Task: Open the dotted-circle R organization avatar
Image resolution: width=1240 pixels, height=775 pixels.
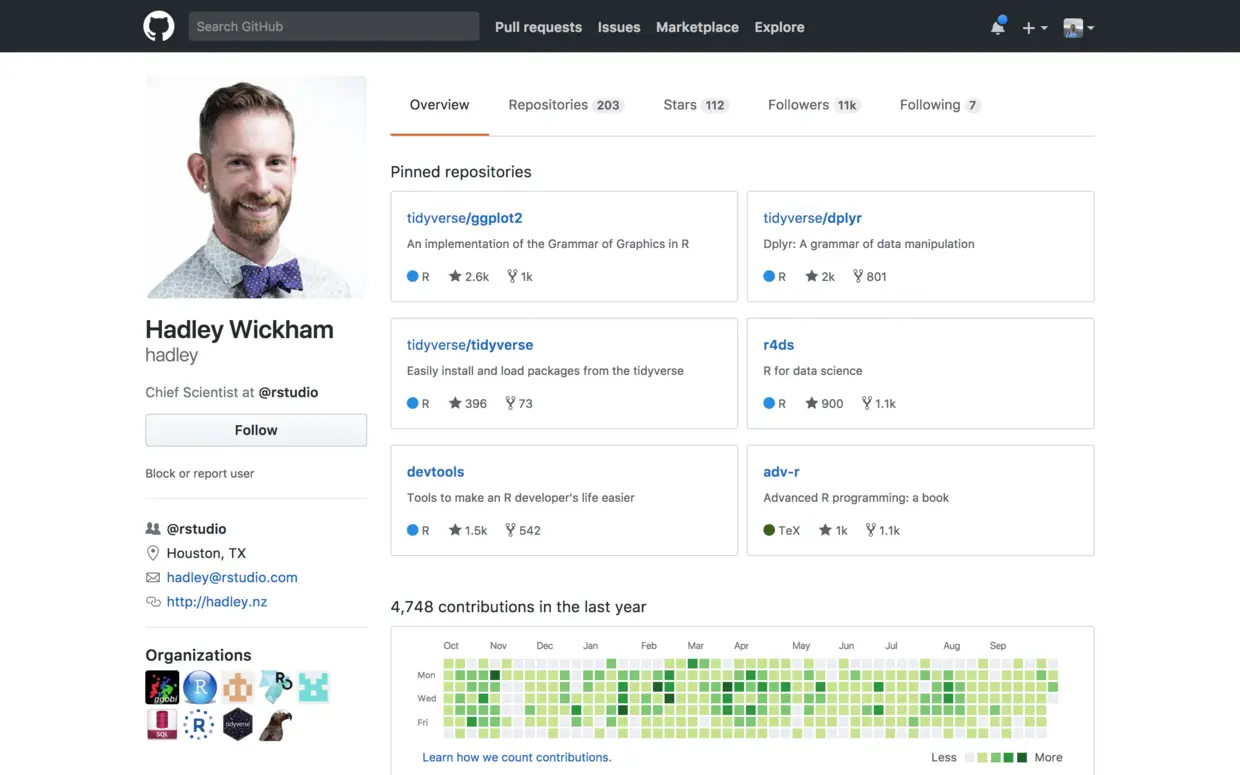Action: [200, 724]
